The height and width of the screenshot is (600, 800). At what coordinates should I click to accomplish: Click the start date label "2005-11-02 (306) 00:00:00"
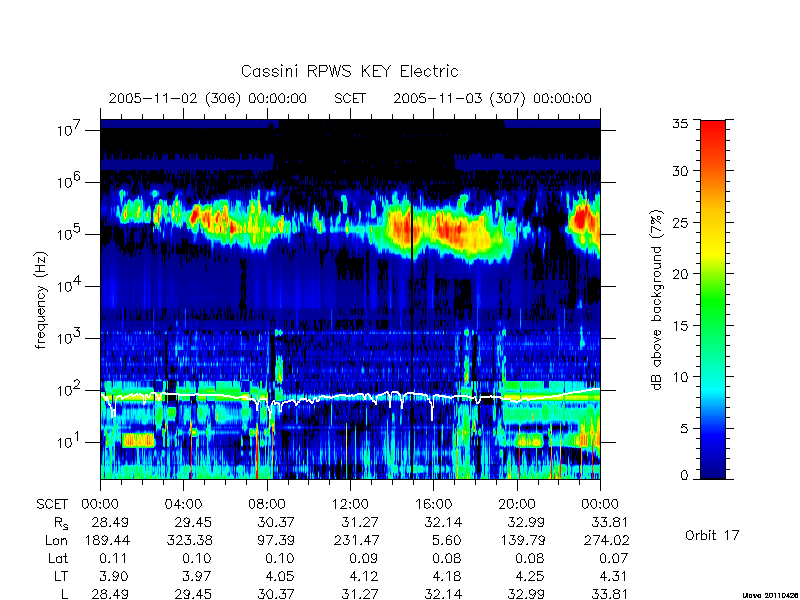(x=208, y=98)
